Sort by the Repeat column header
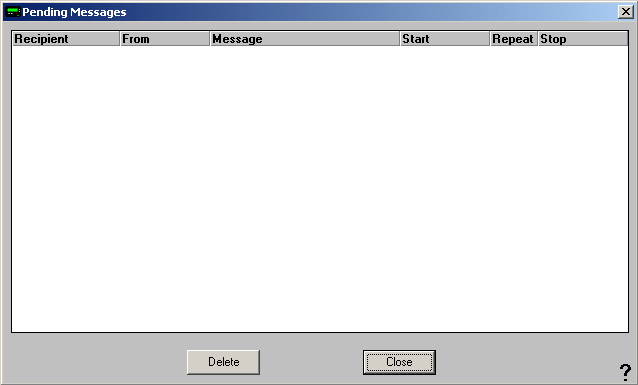 [x=514, y=39]
